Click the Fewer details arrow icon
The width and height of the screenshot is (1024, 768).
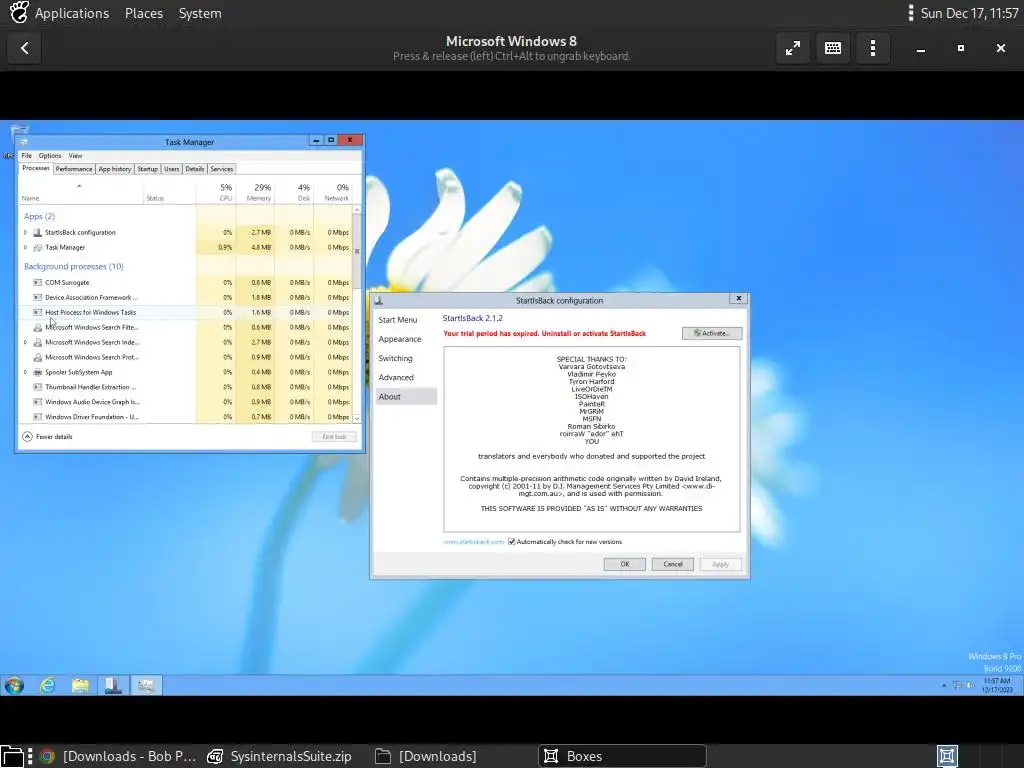click(x=27, y=436)
